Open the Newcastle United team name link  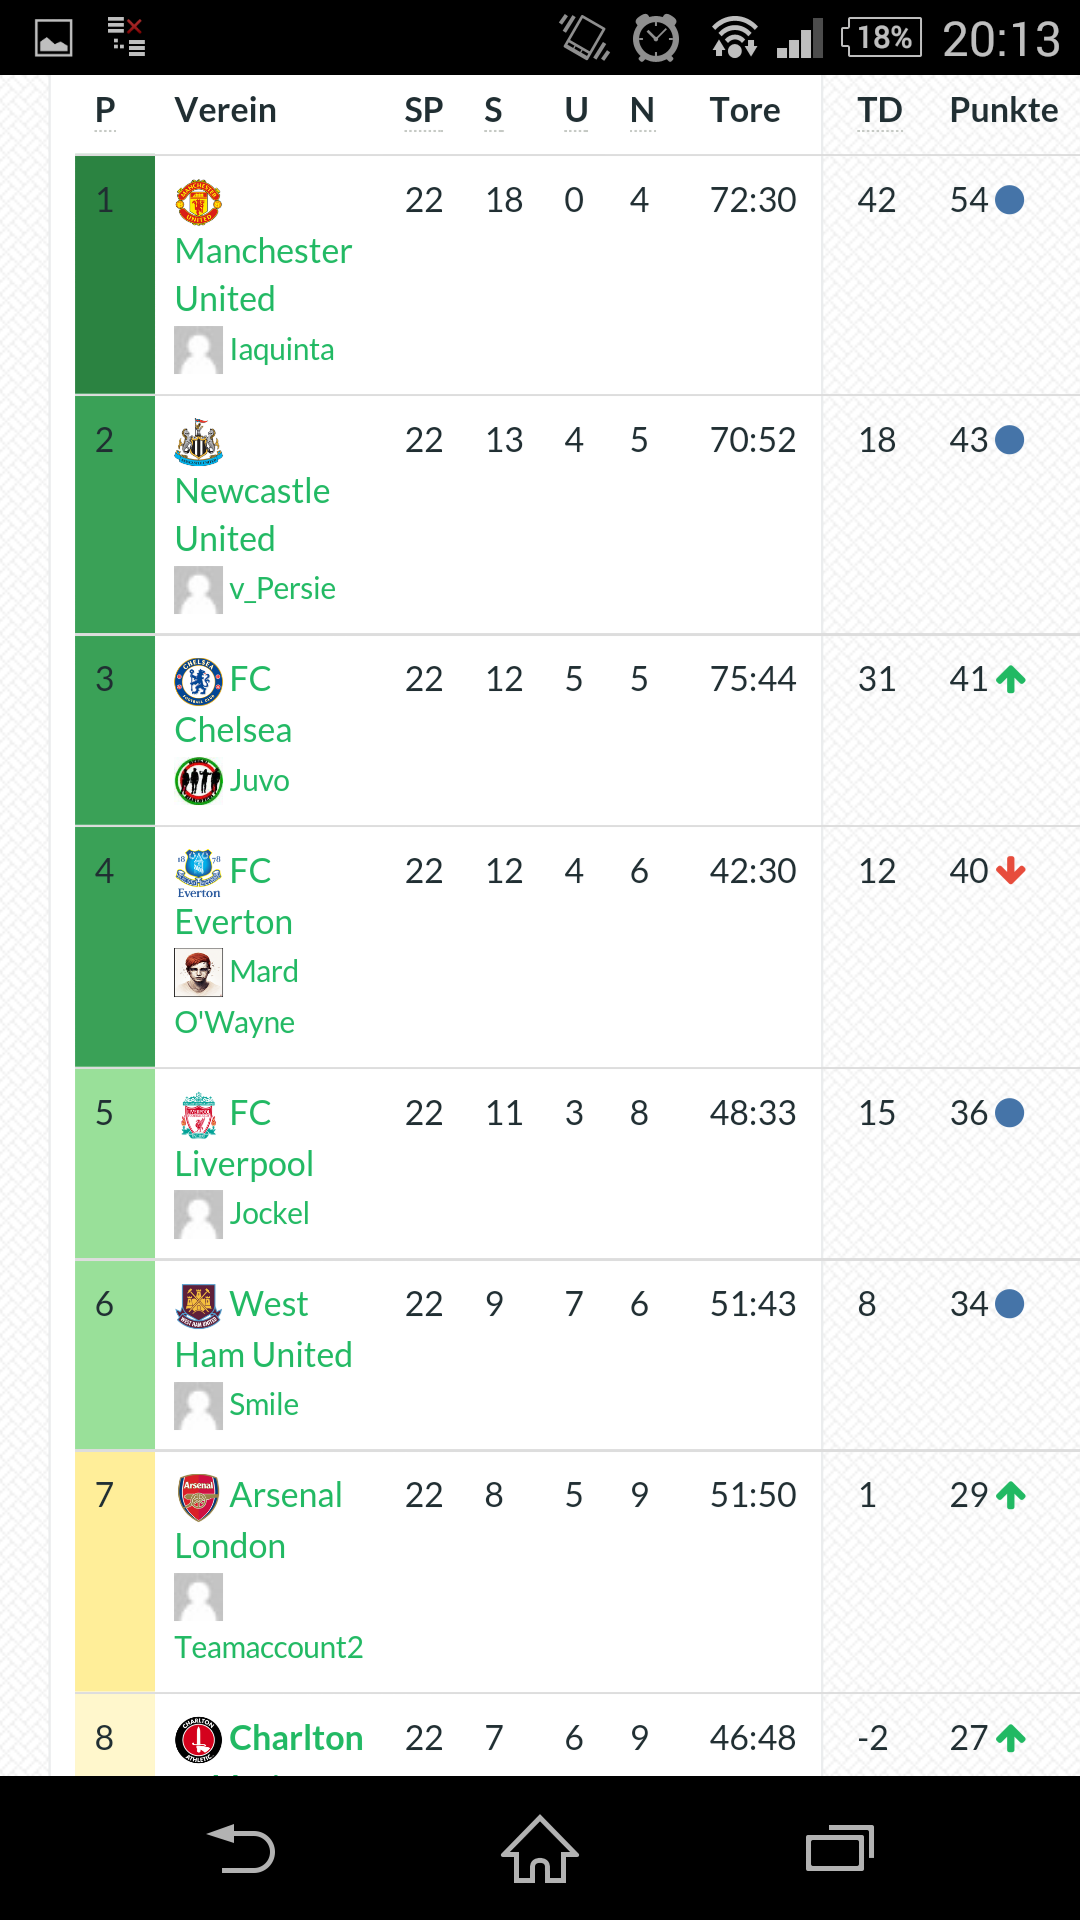tap(252, 515)
